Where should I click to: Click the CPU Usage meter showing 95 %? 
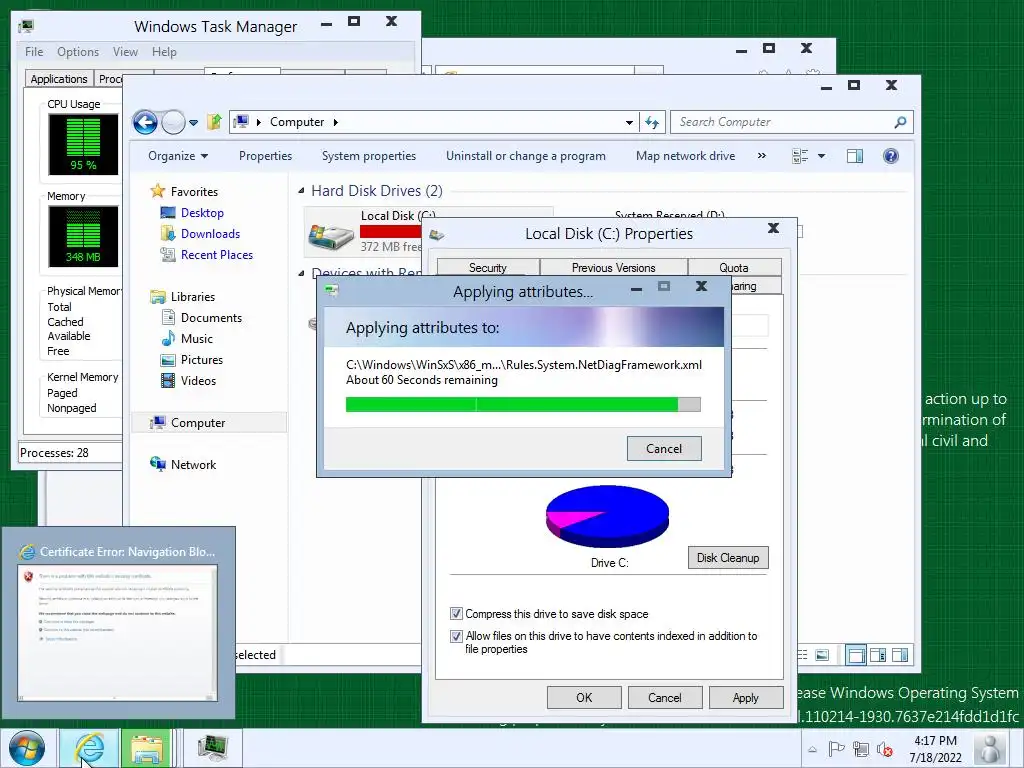tap(83, 144)
